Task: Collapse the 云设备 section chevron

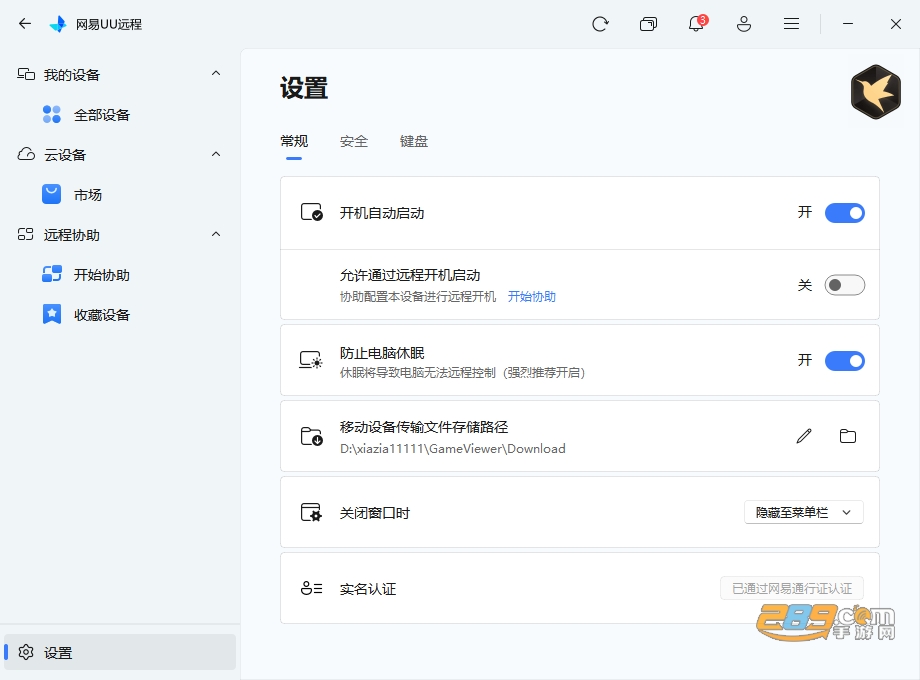Action: 216,154
